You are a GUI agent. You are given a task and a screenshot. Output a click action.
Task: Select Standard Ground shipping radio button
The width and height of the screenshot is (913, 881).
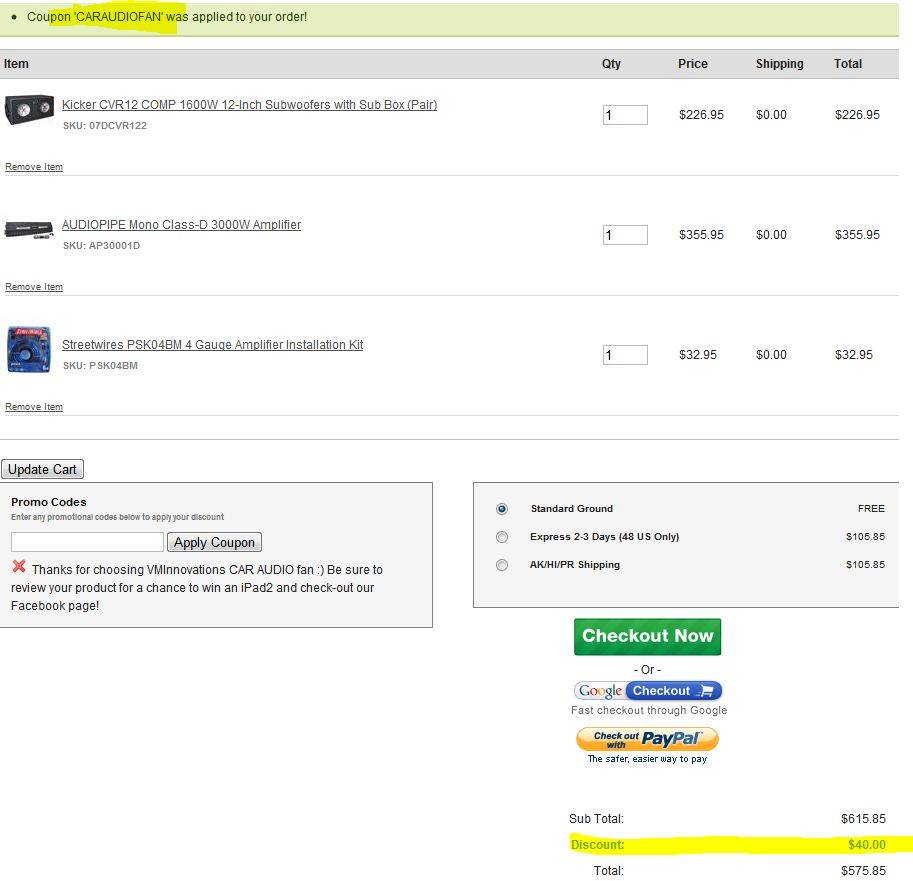click(x=501, y=509)
